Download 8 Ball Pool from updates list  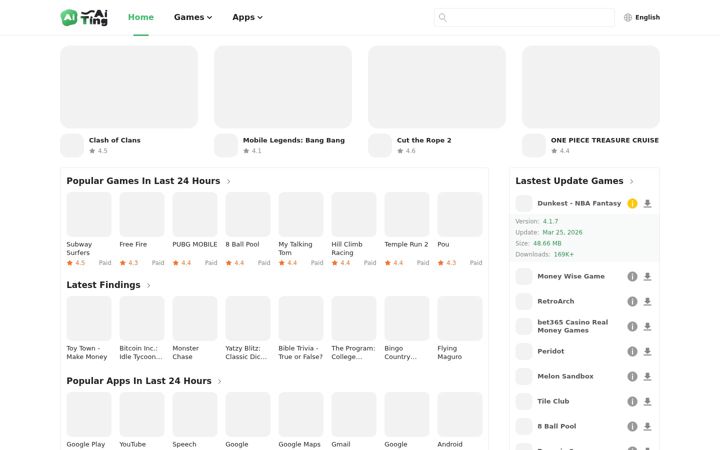647,427
